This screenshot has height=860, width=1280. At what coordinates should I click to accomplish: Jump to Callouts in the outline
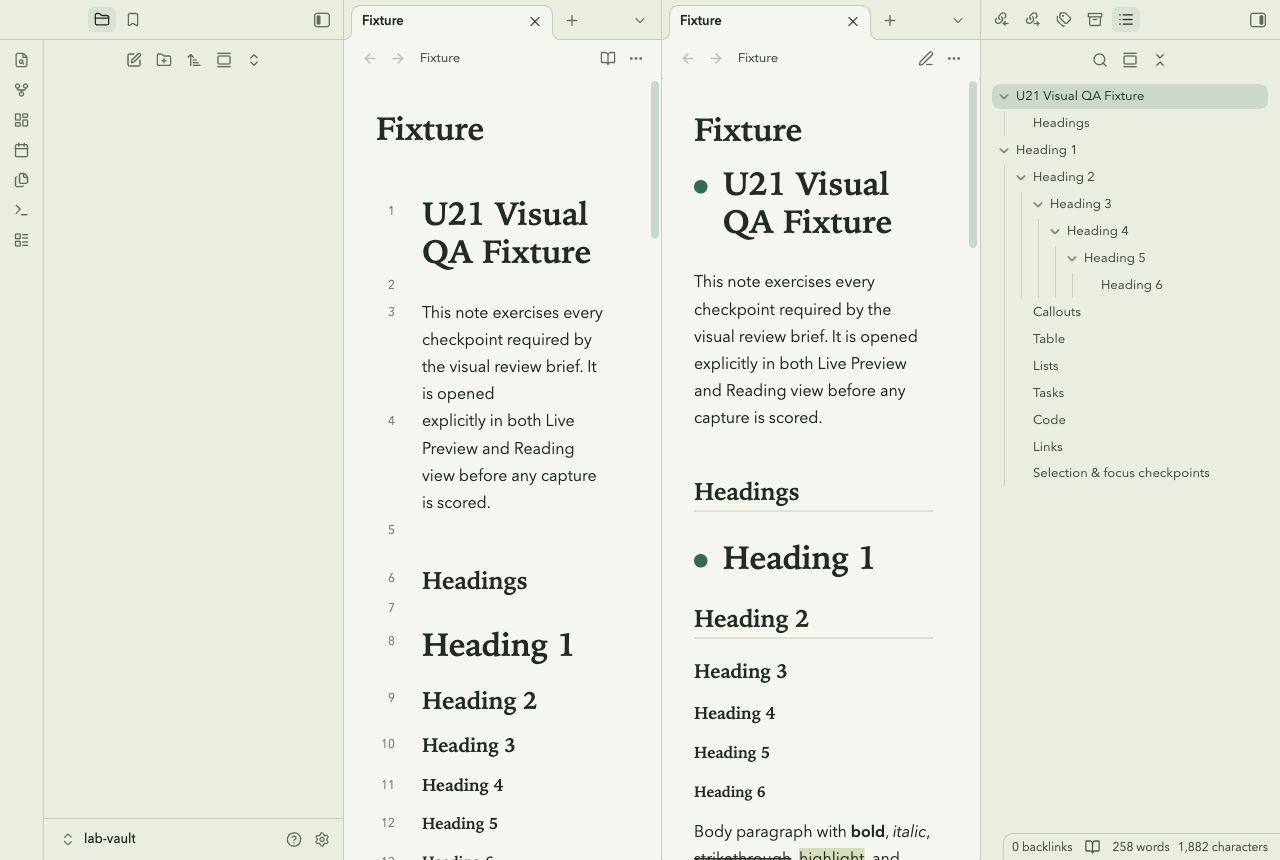click(1057, 312)
